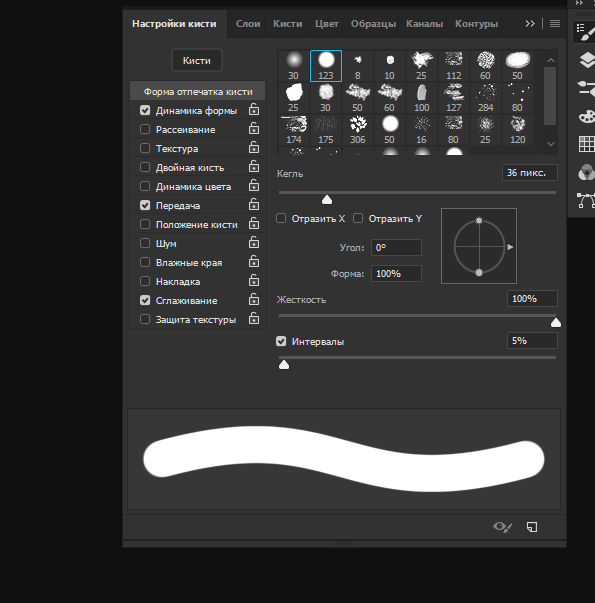
Task: Switch to the Каналы tab
Action: coord(425,24)
